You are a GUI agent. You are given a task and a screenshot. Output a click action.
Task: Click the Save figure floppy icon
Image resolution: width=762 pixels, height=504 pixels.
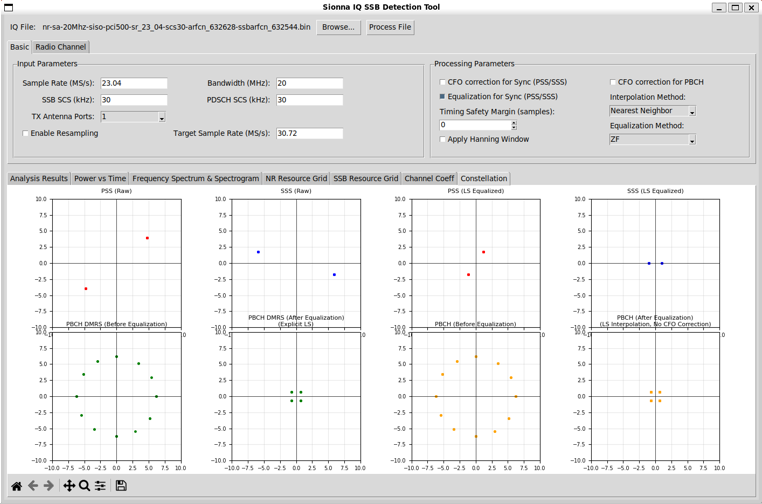(x=121, y=486)
